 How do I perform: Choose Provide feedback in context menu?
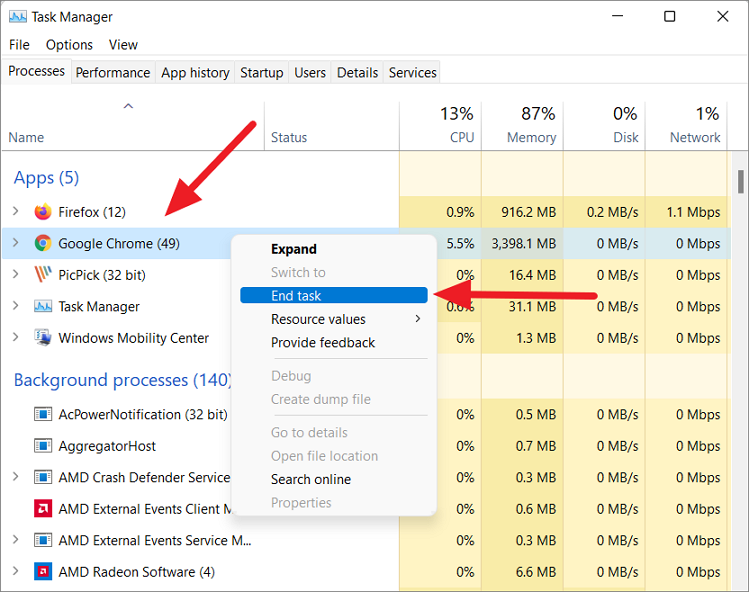coord(334,343)
